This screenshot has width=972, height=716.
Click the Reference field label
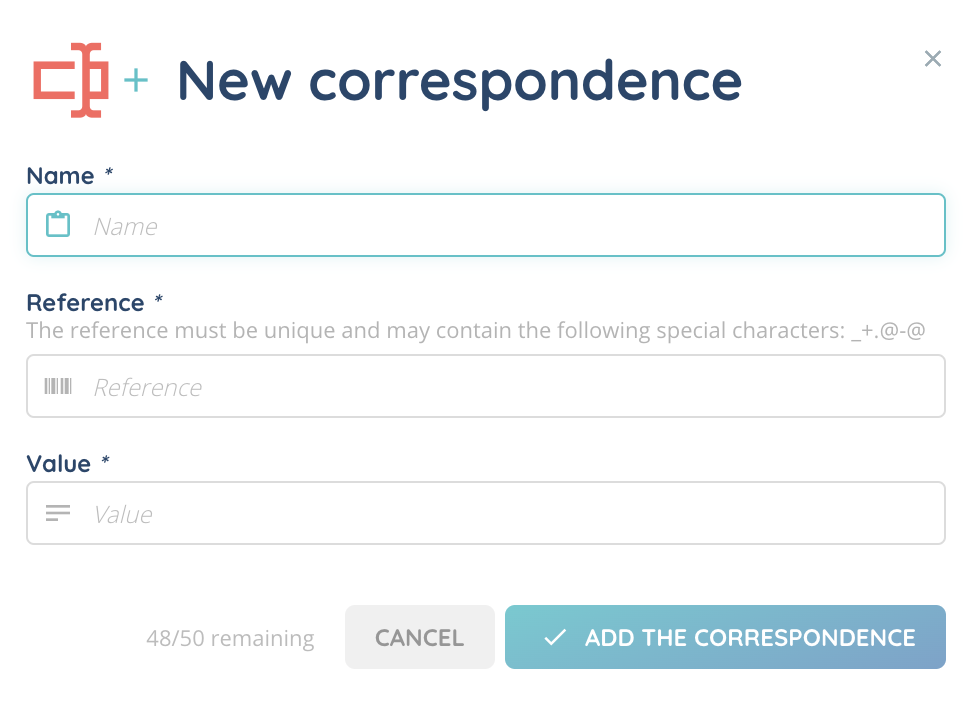85,303
